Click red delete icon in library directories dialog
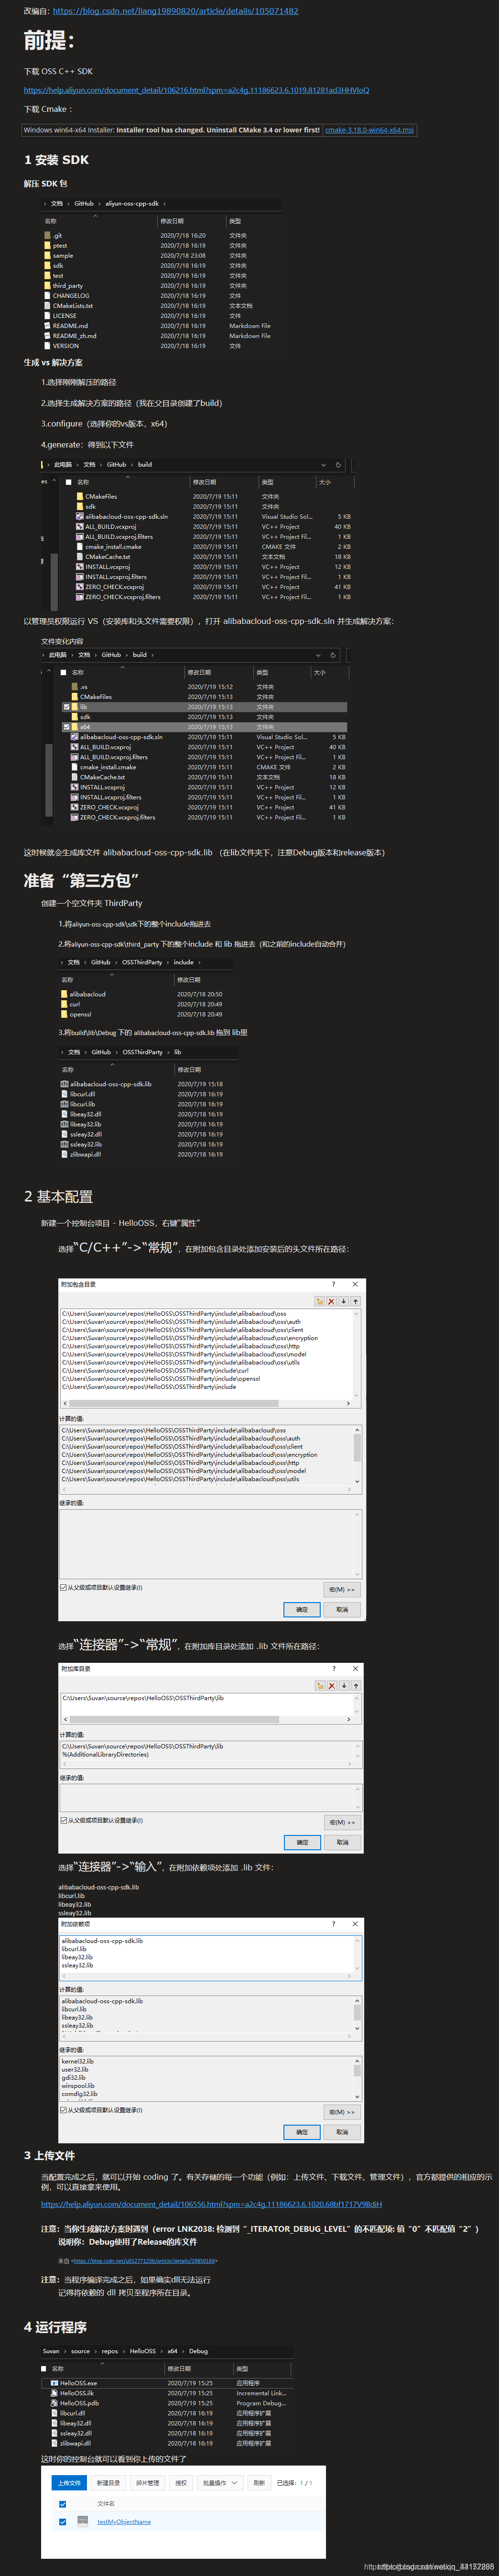Image resolution: width=499 pixels, height=2576 pixels. (332, 1686)
